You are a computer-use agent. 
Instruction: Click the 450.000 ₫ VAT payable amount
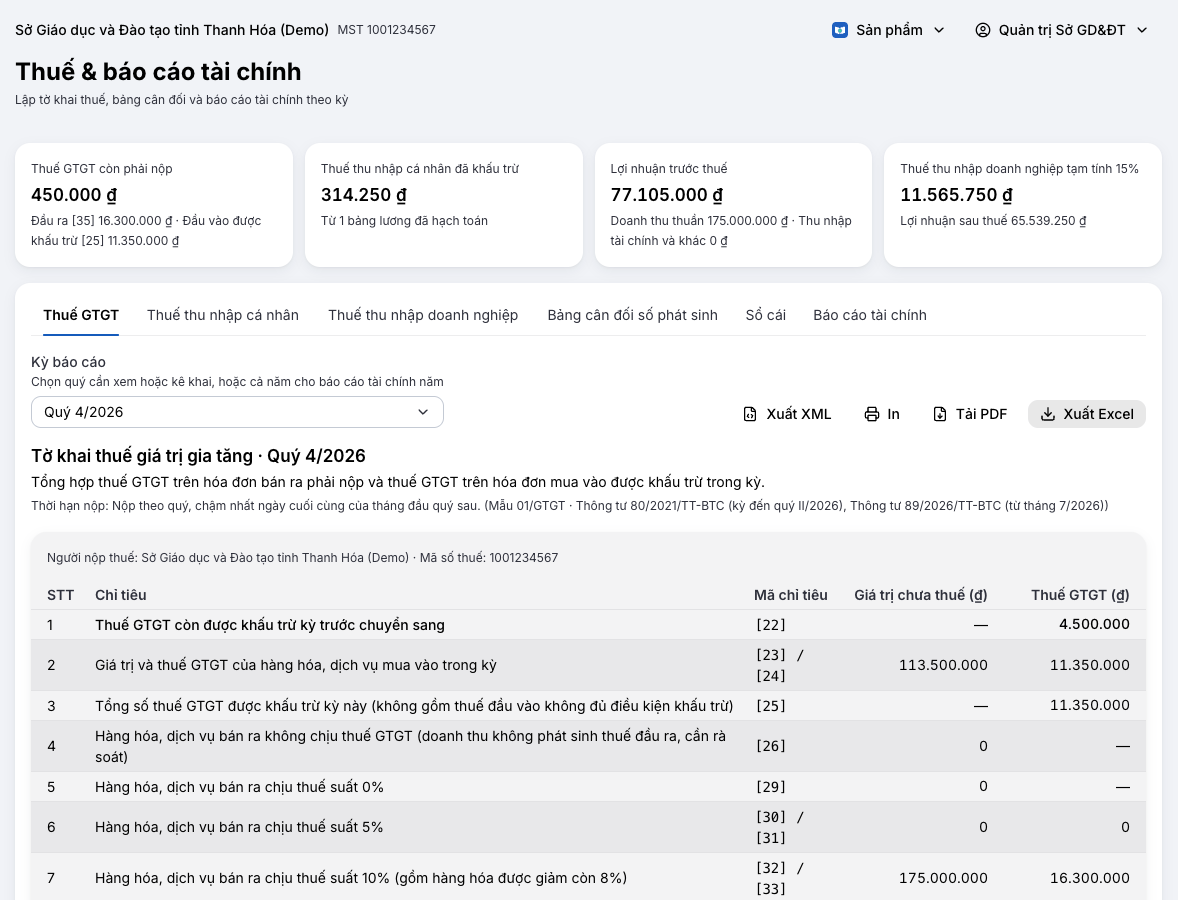tap(74, 195)
